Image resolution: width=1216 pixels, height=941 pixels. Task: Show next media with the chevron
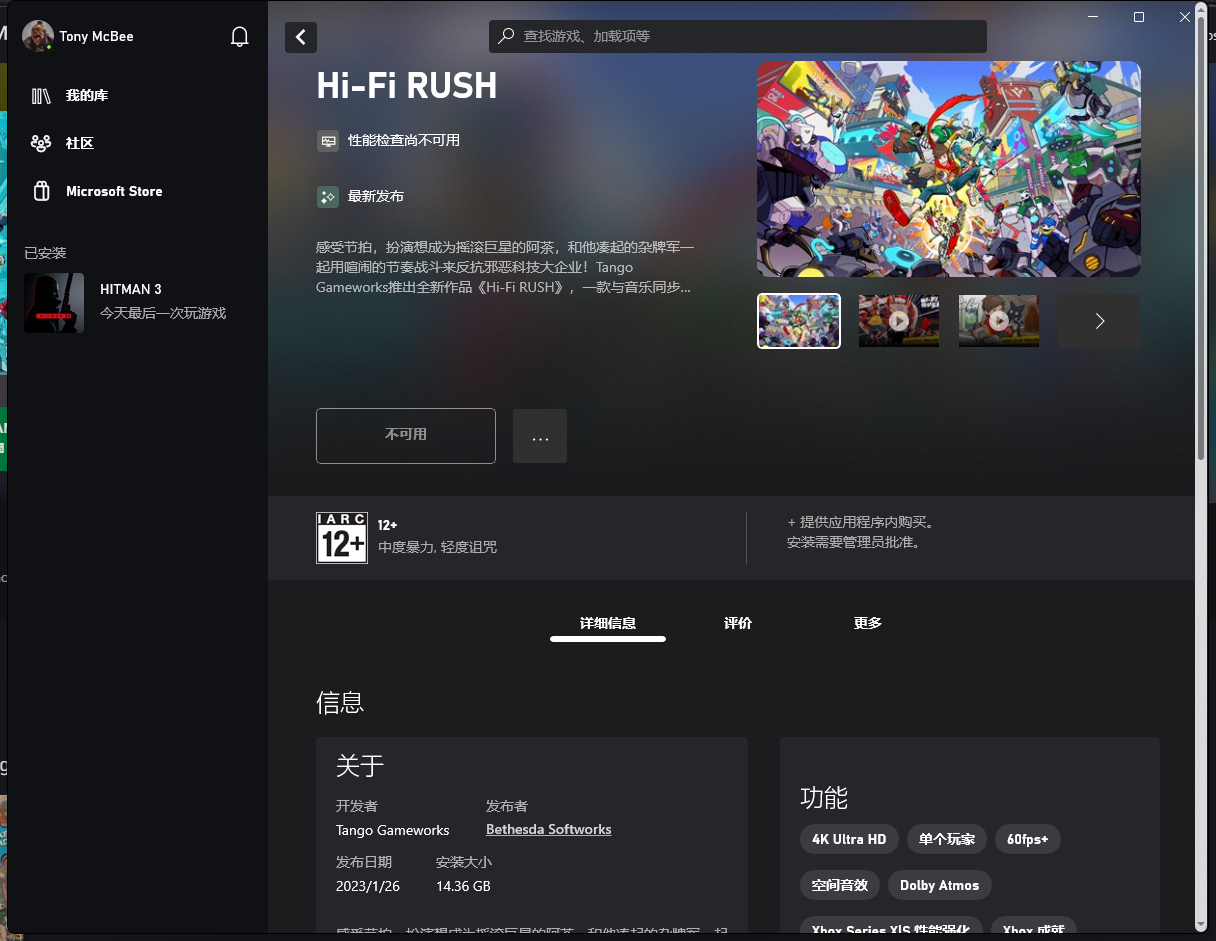click(1099, 321)
